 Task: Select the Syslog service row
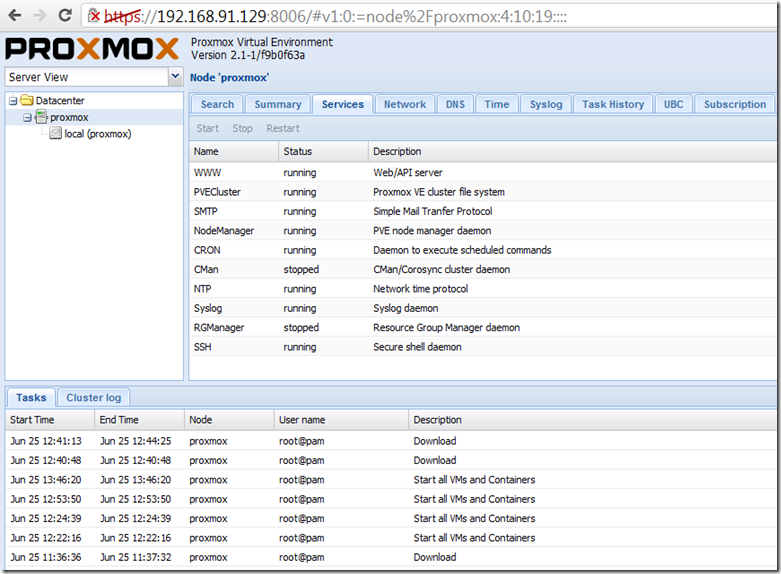point(483,308)
